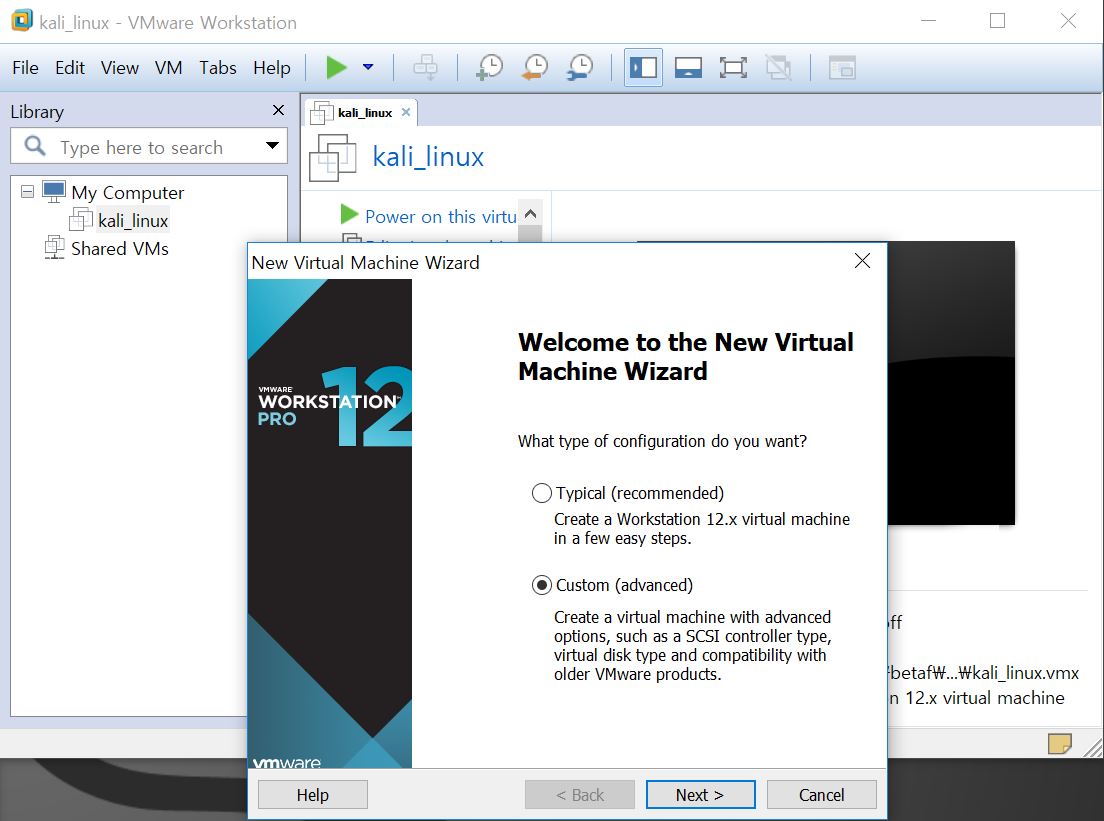
Task: Click the search magnifier icon in Library
Action: coord(34,146)
